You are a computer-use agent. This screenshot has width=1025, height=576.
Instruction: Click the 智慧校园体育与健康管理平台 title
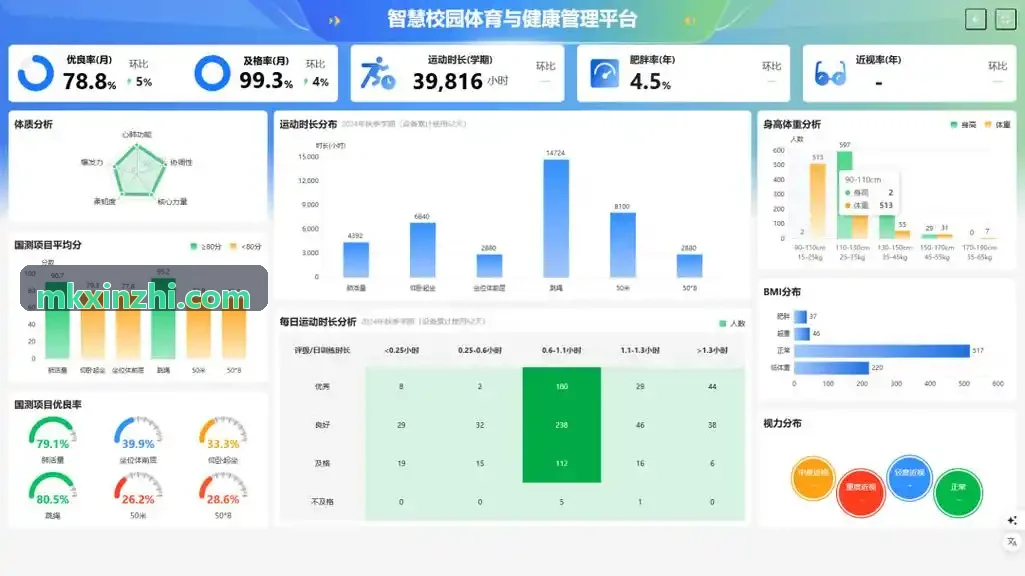click(x=512, y=19)
